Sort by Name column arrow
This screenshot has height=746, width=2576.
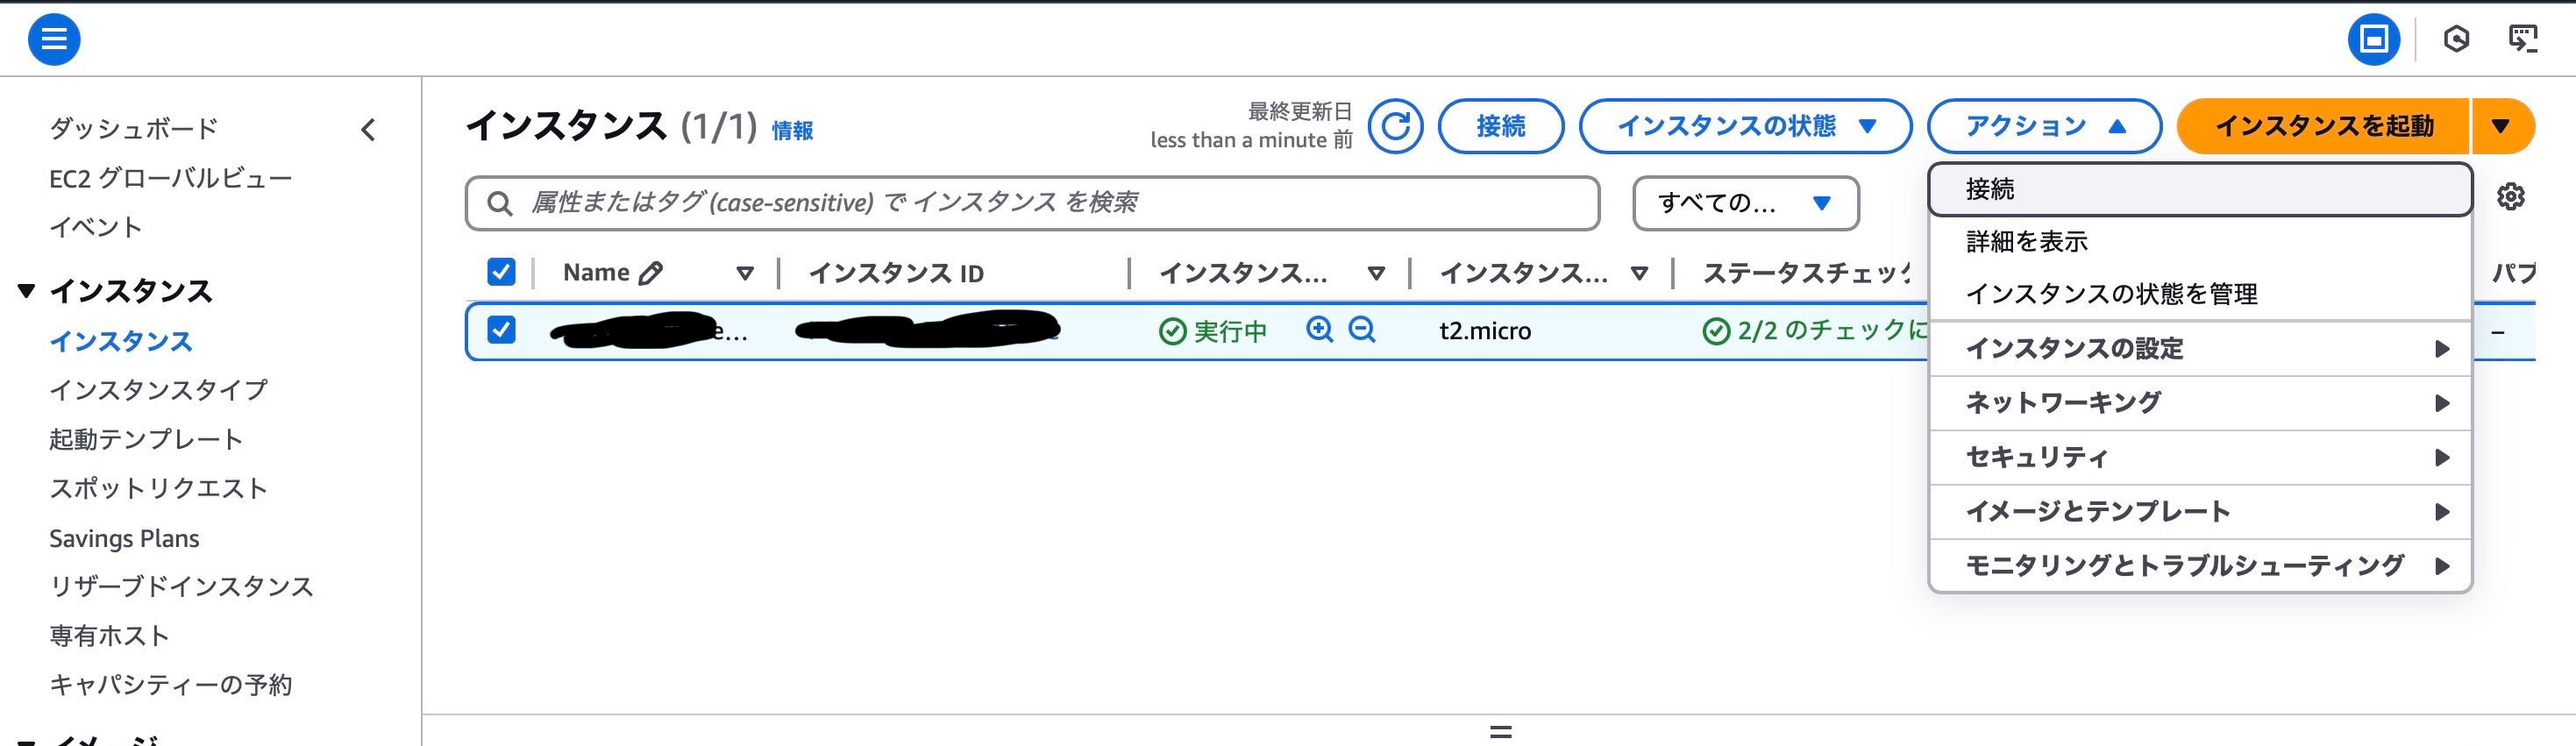(744, 273)
